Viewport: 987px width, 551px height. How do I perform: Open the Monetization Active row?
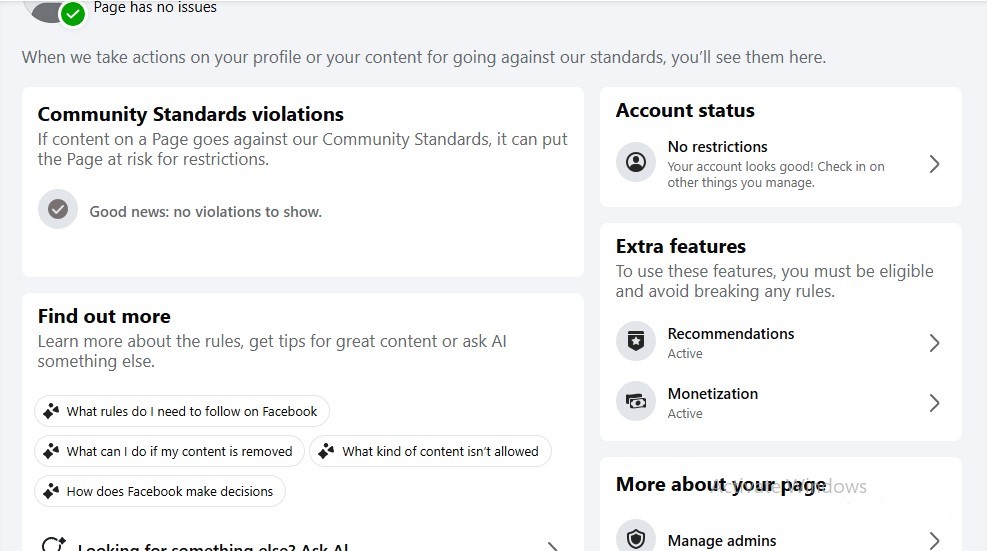tap(712, 403)
